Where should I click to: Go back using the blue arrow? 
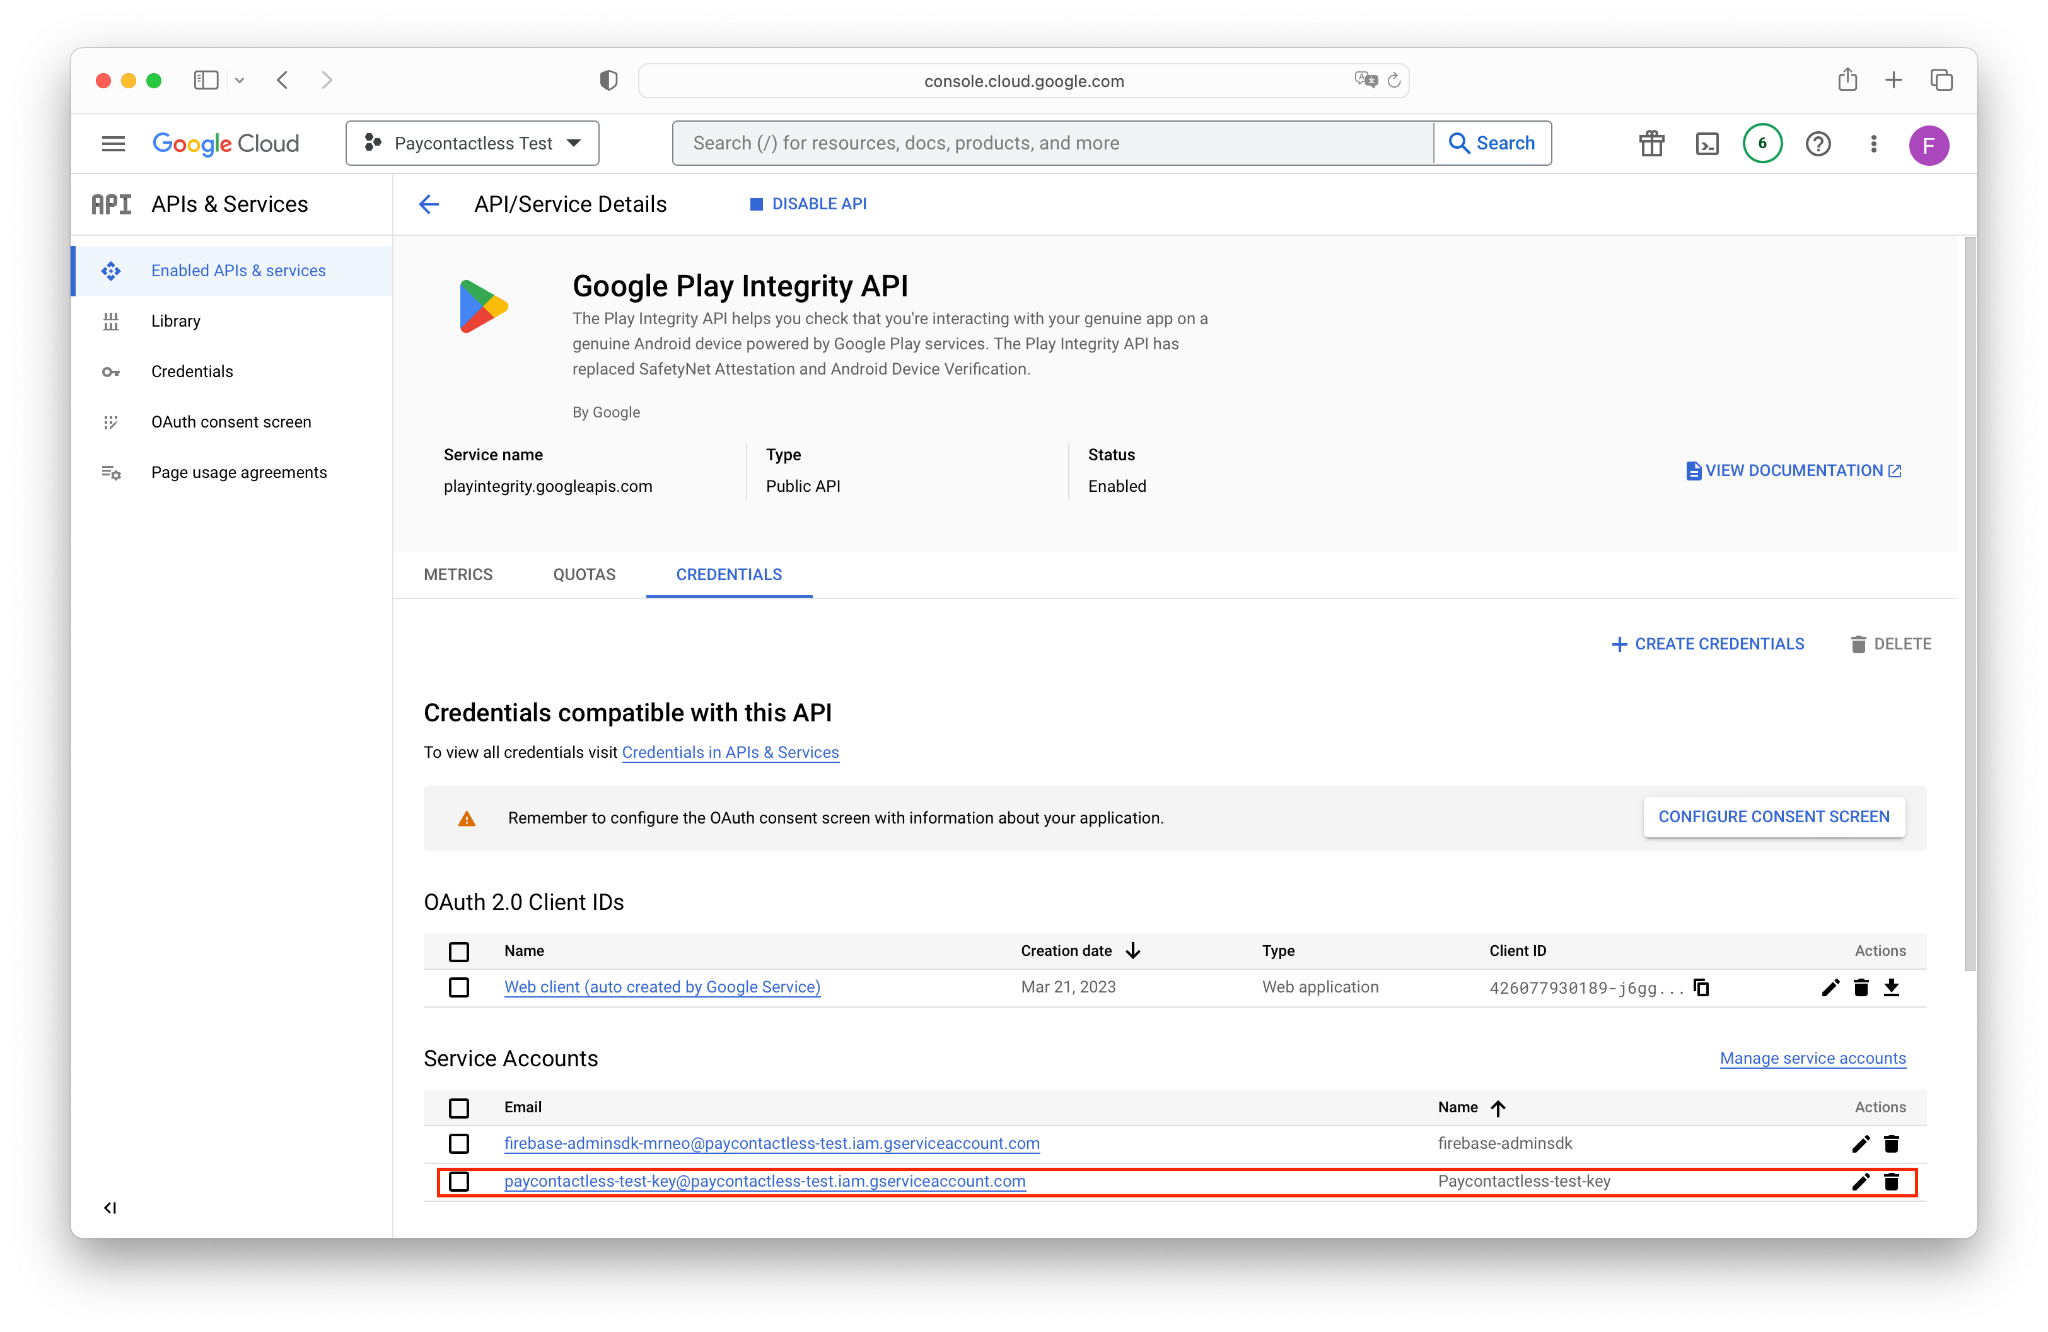coord(429,205)
